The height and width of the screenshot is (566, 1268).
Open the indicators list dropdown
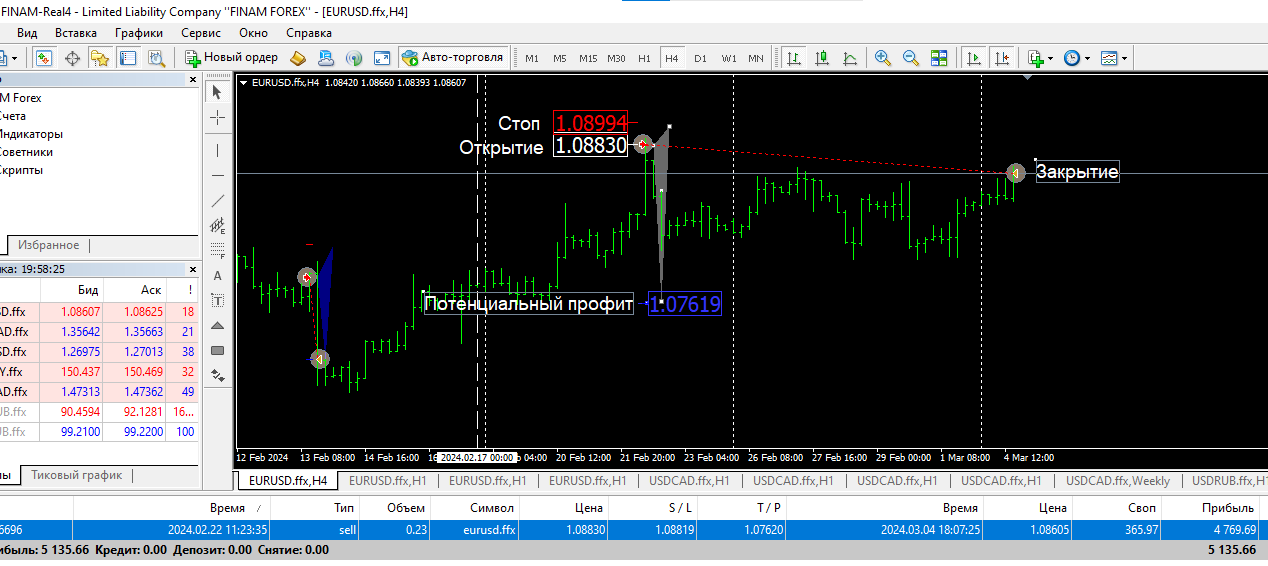tap(1040, 58)
